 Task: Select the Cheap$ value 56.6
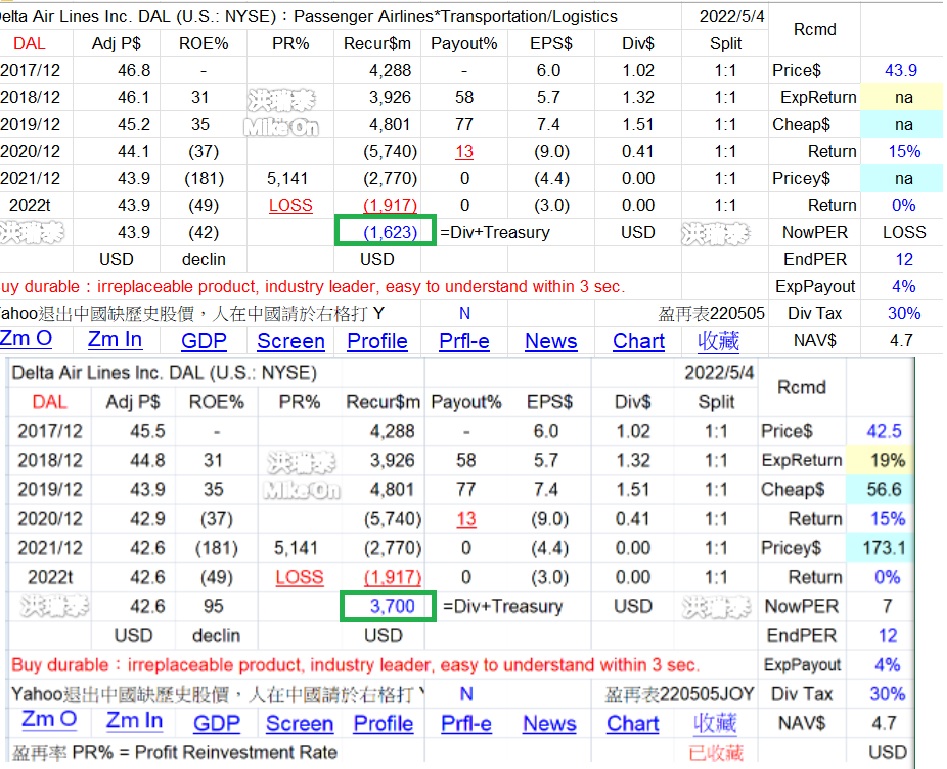882,489
